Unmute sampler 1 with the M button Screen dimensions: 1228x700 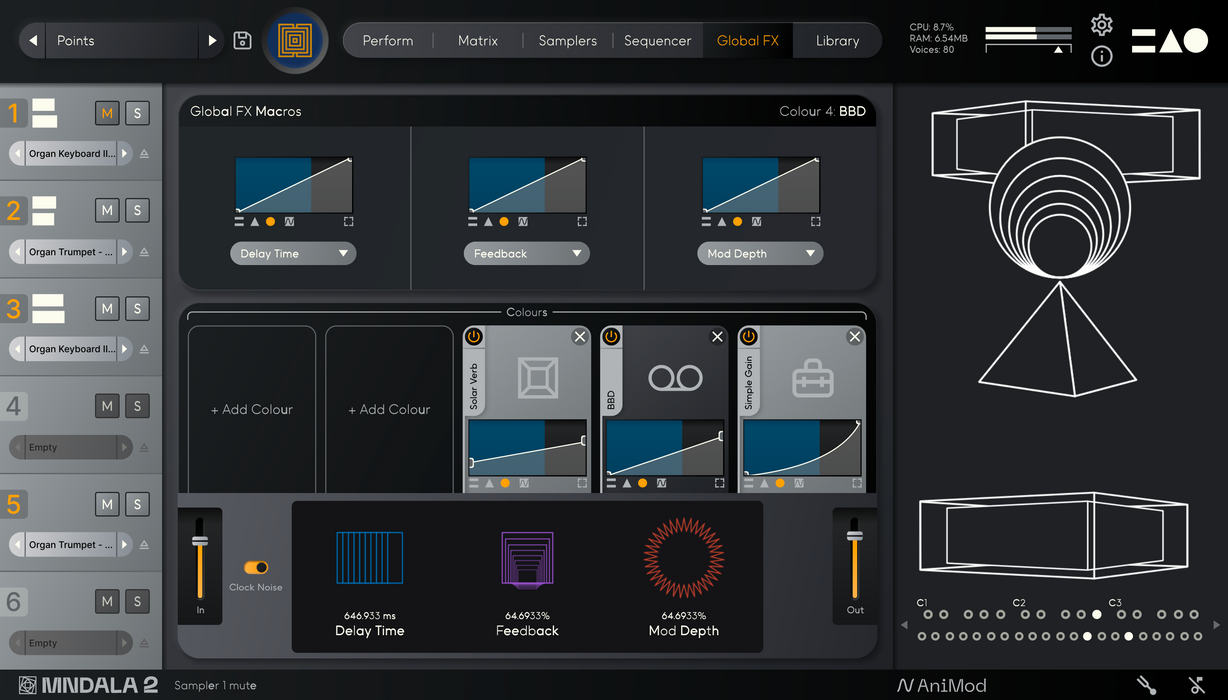point(107,113)
